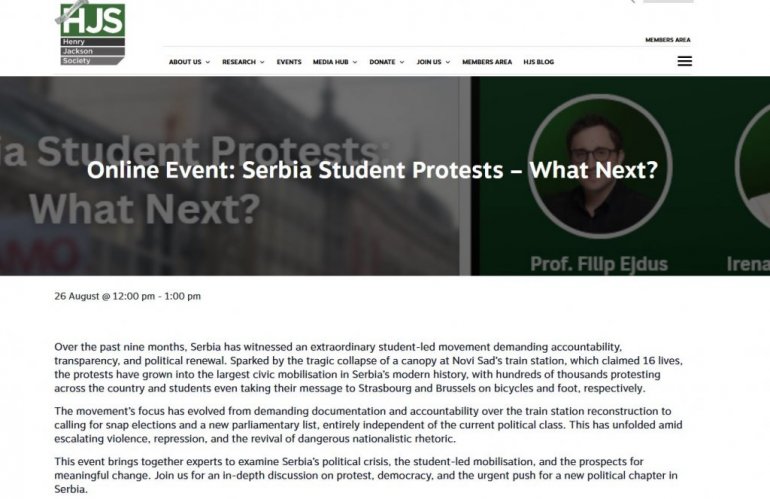Viewport: 770px width, 499px height.
Task: Click the Prof. Filip Ejdus name label
Action: coord(599,264)
